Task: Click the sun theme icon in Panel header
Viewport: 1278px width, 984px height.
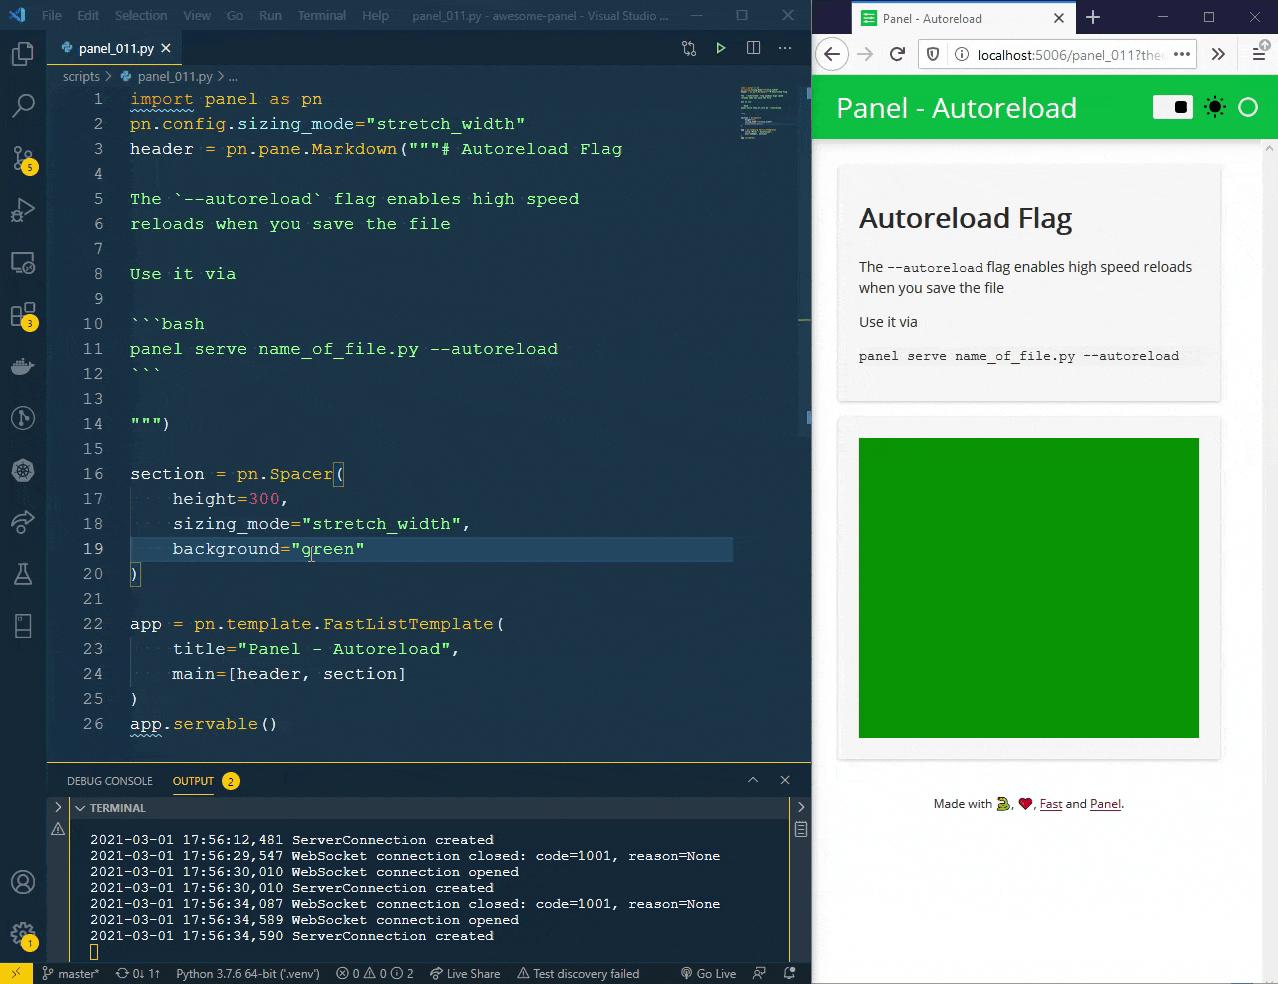Action: [x=1214, y=107]
